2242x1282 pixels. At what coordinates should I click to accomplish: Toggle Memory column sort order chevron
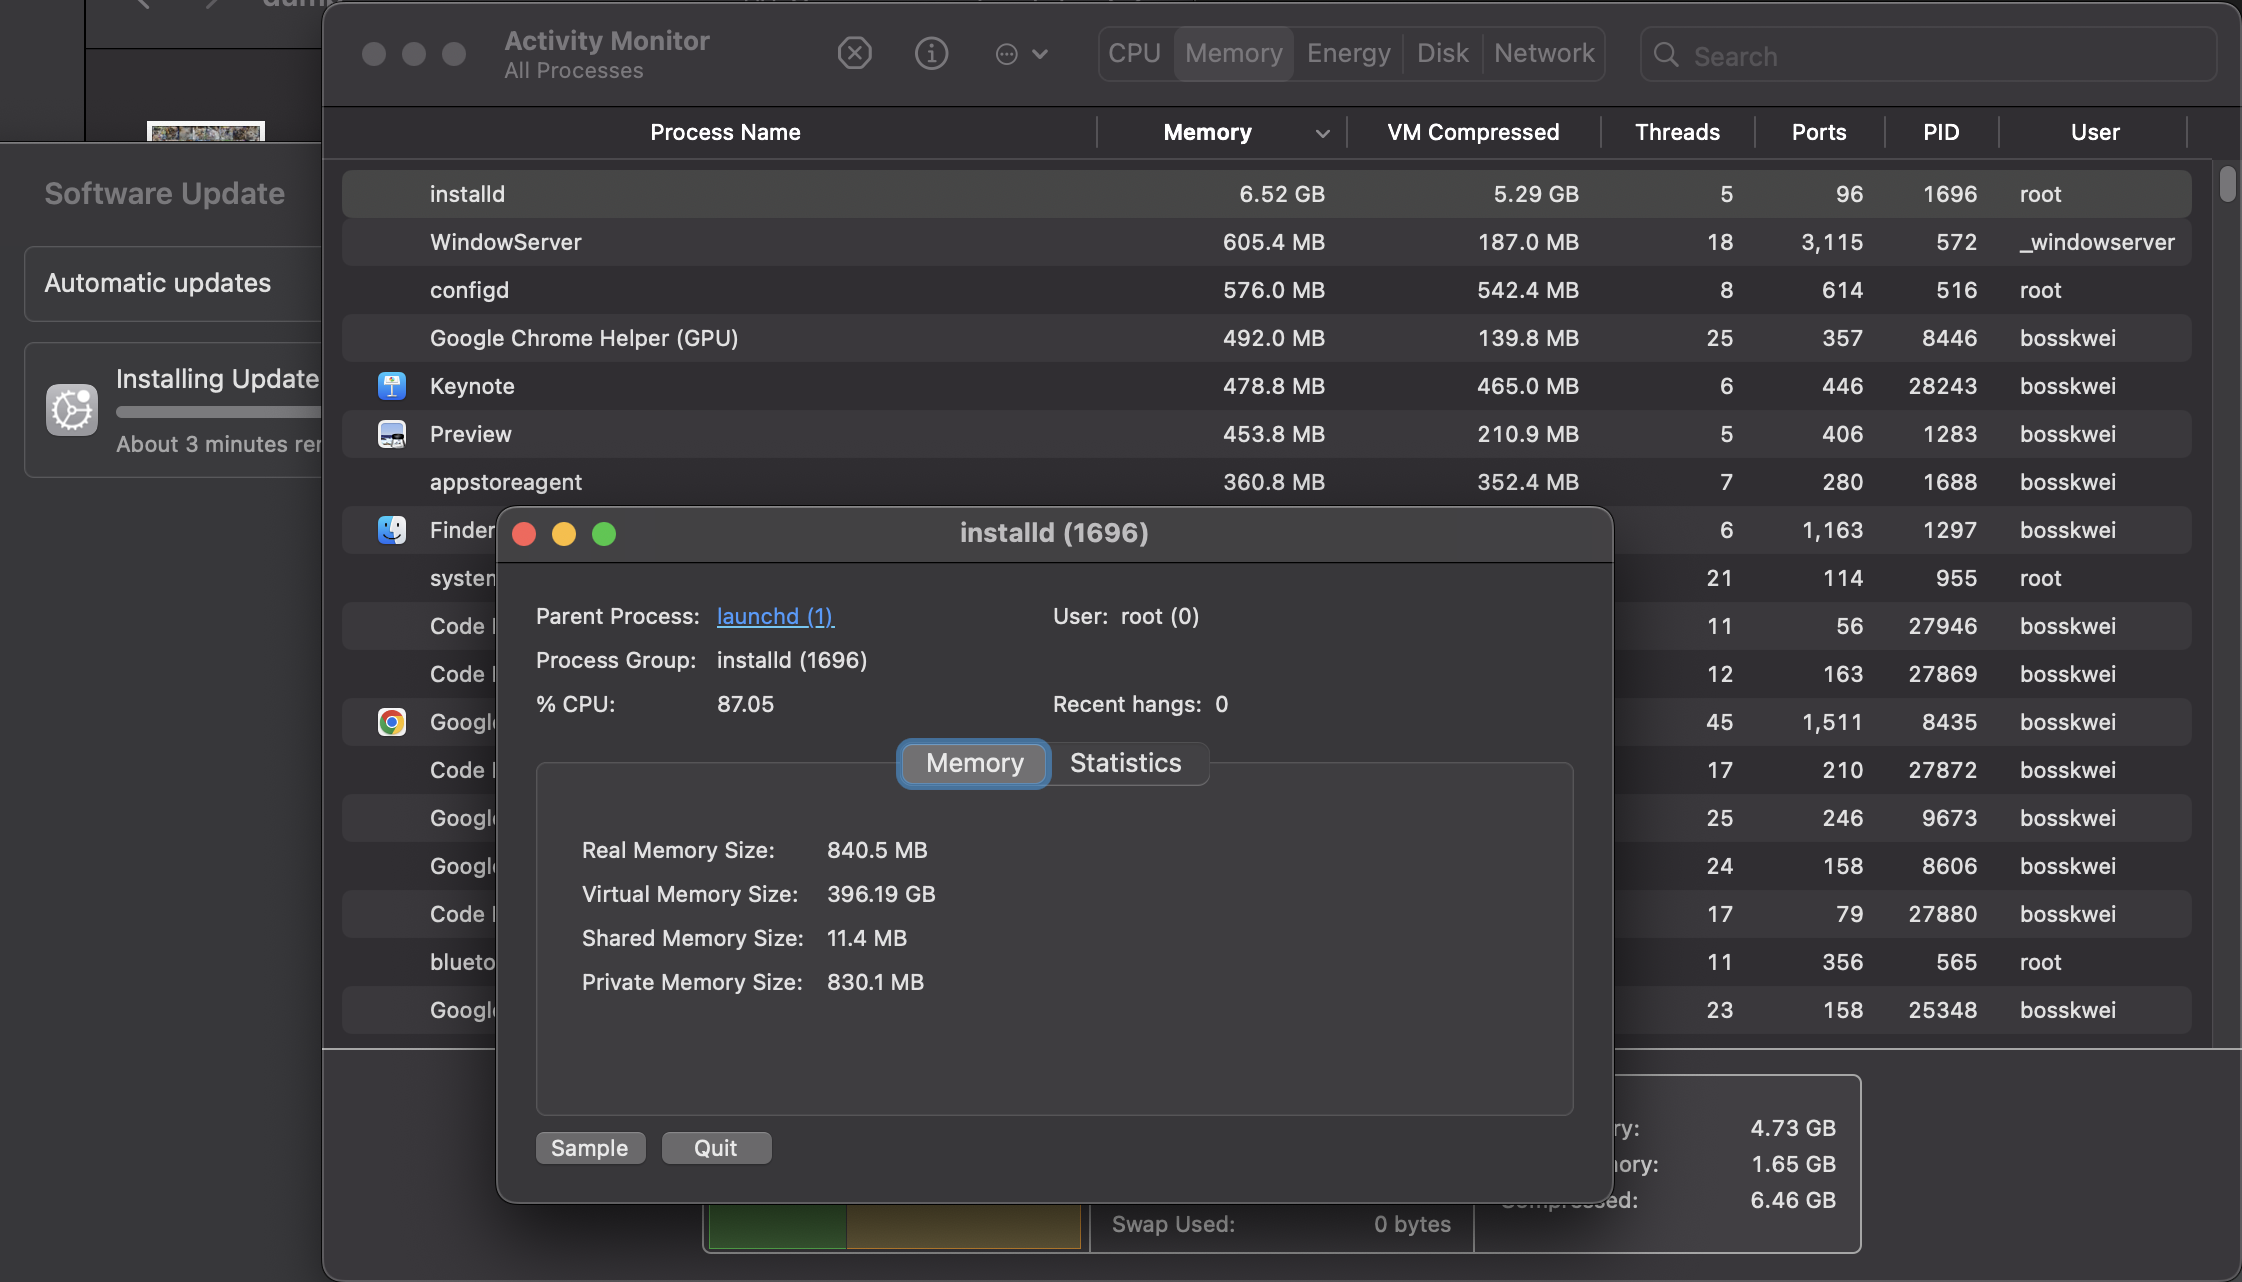(x=1322, y=133)
